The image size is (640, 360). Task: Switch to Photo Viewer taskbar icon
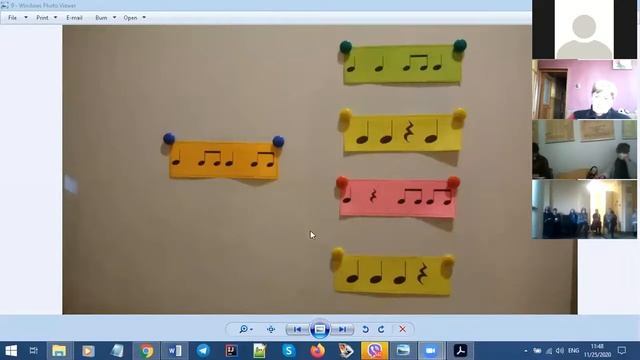pos(403,351)
